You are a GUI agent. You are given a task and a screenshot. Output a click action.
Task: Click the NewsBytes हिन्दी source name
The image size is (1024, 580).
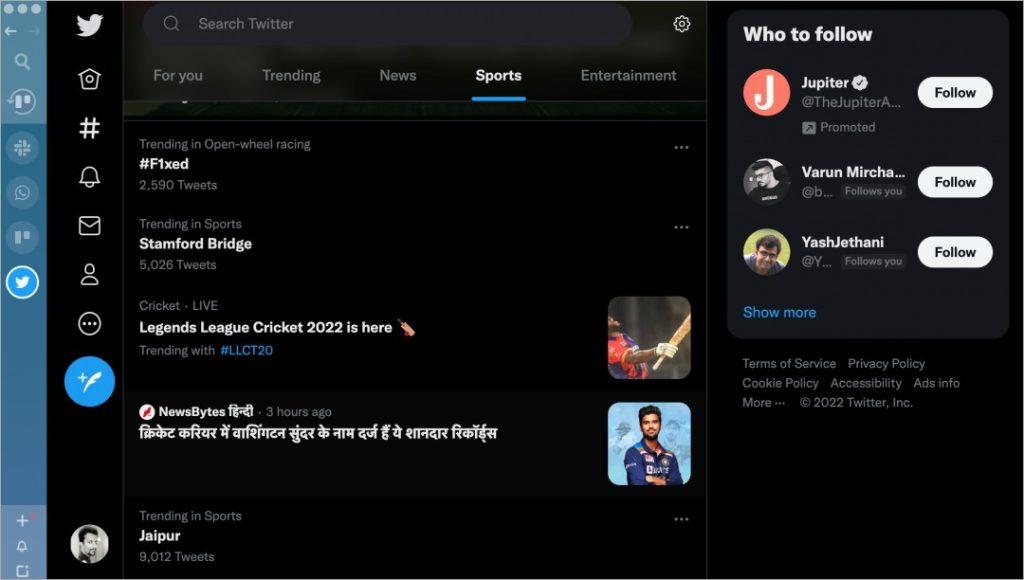(x=206, y=412)
